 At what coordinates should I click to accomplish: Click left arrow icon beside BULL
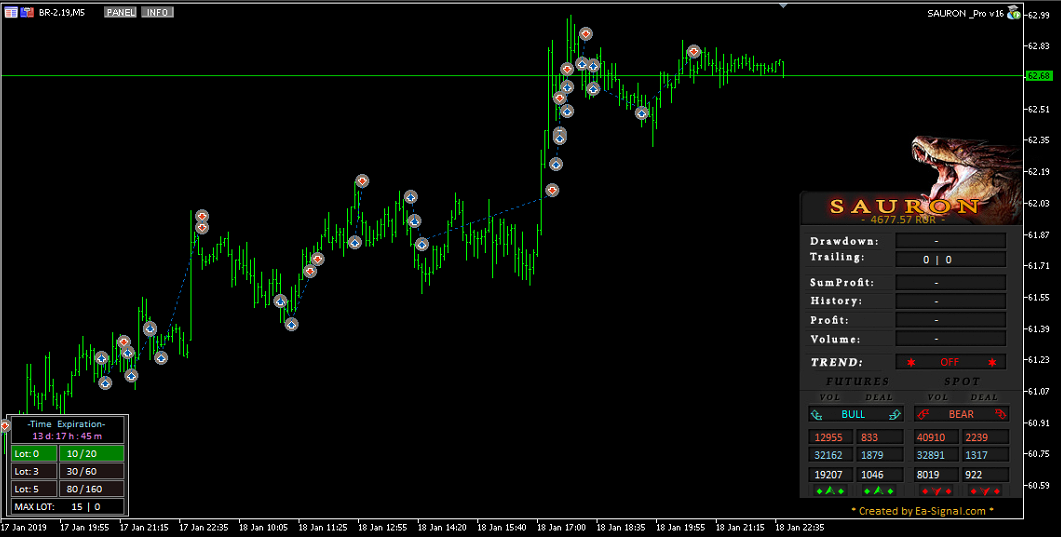click(x=817, y=414)
